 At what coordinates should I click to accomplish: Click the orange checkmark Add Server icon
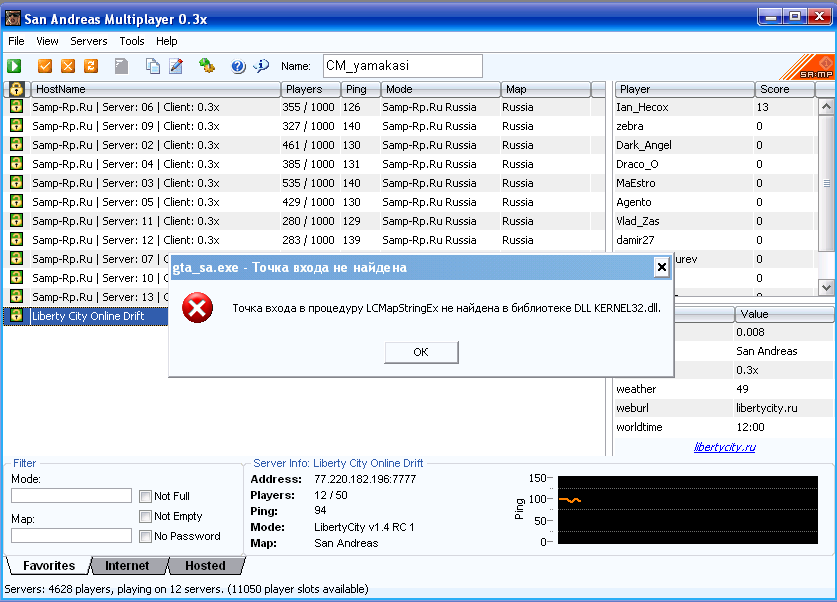pyautogui.click(x=45, y=66)
